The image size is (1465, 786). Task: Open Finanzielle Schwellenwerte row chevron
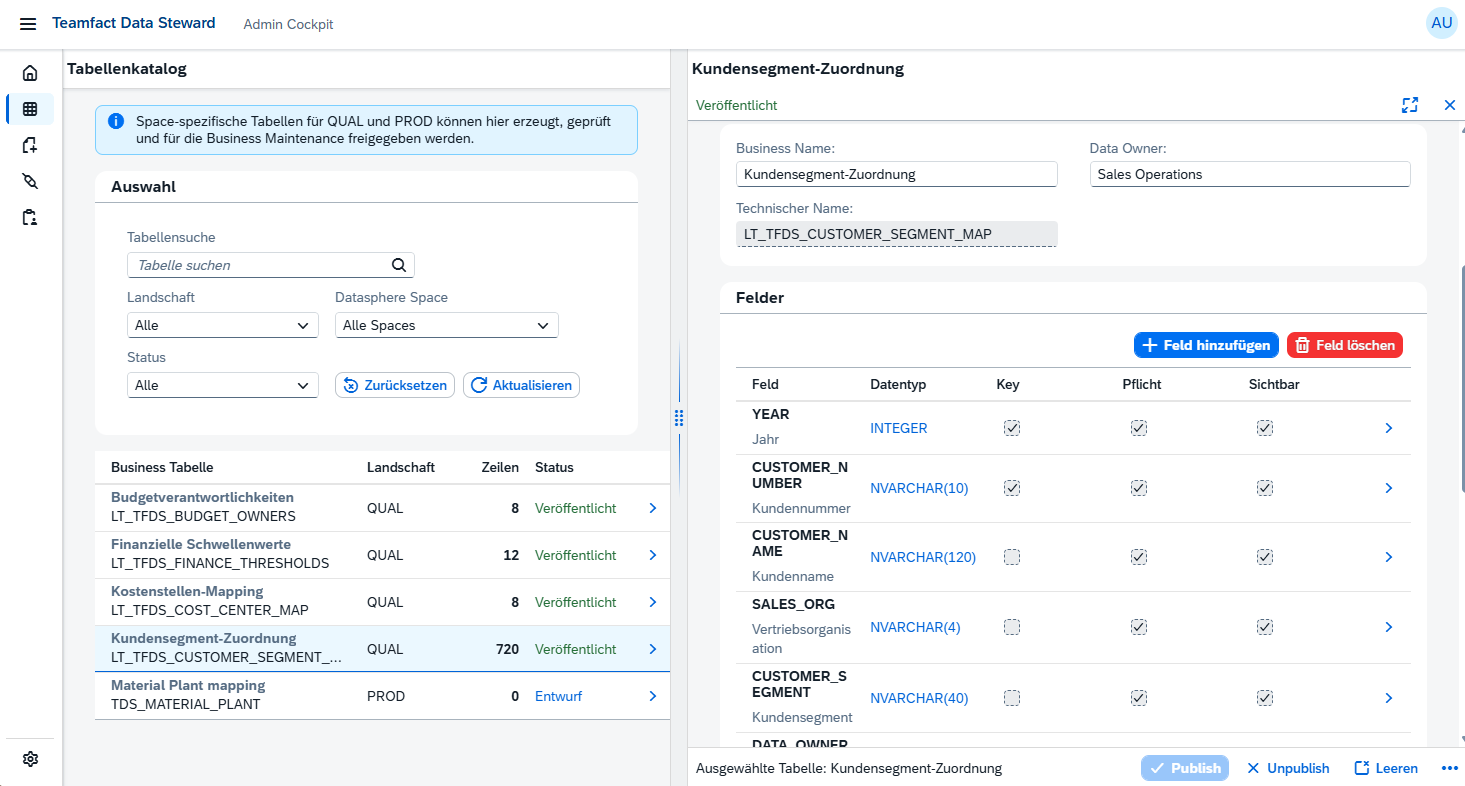pyautogui.click(x=652, y=555)
